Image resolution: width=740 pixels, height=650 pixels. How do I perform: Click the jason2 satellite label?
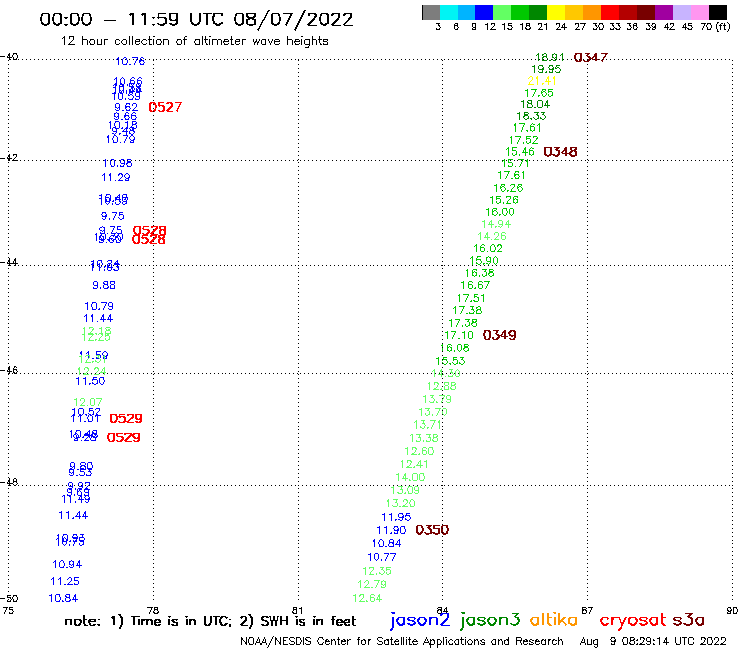point(420,620)
